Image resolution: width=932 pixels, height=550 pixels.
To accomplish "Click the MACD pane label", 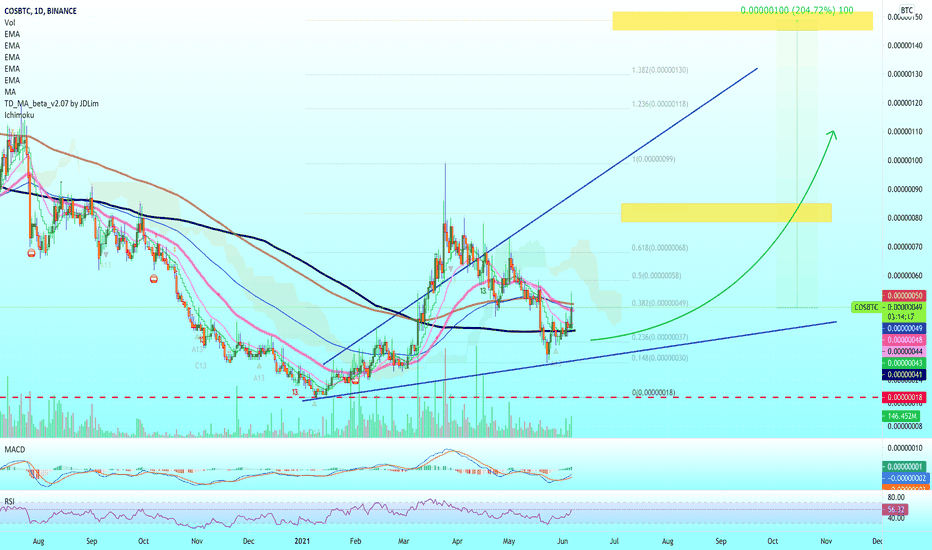I will click(15, 450).
